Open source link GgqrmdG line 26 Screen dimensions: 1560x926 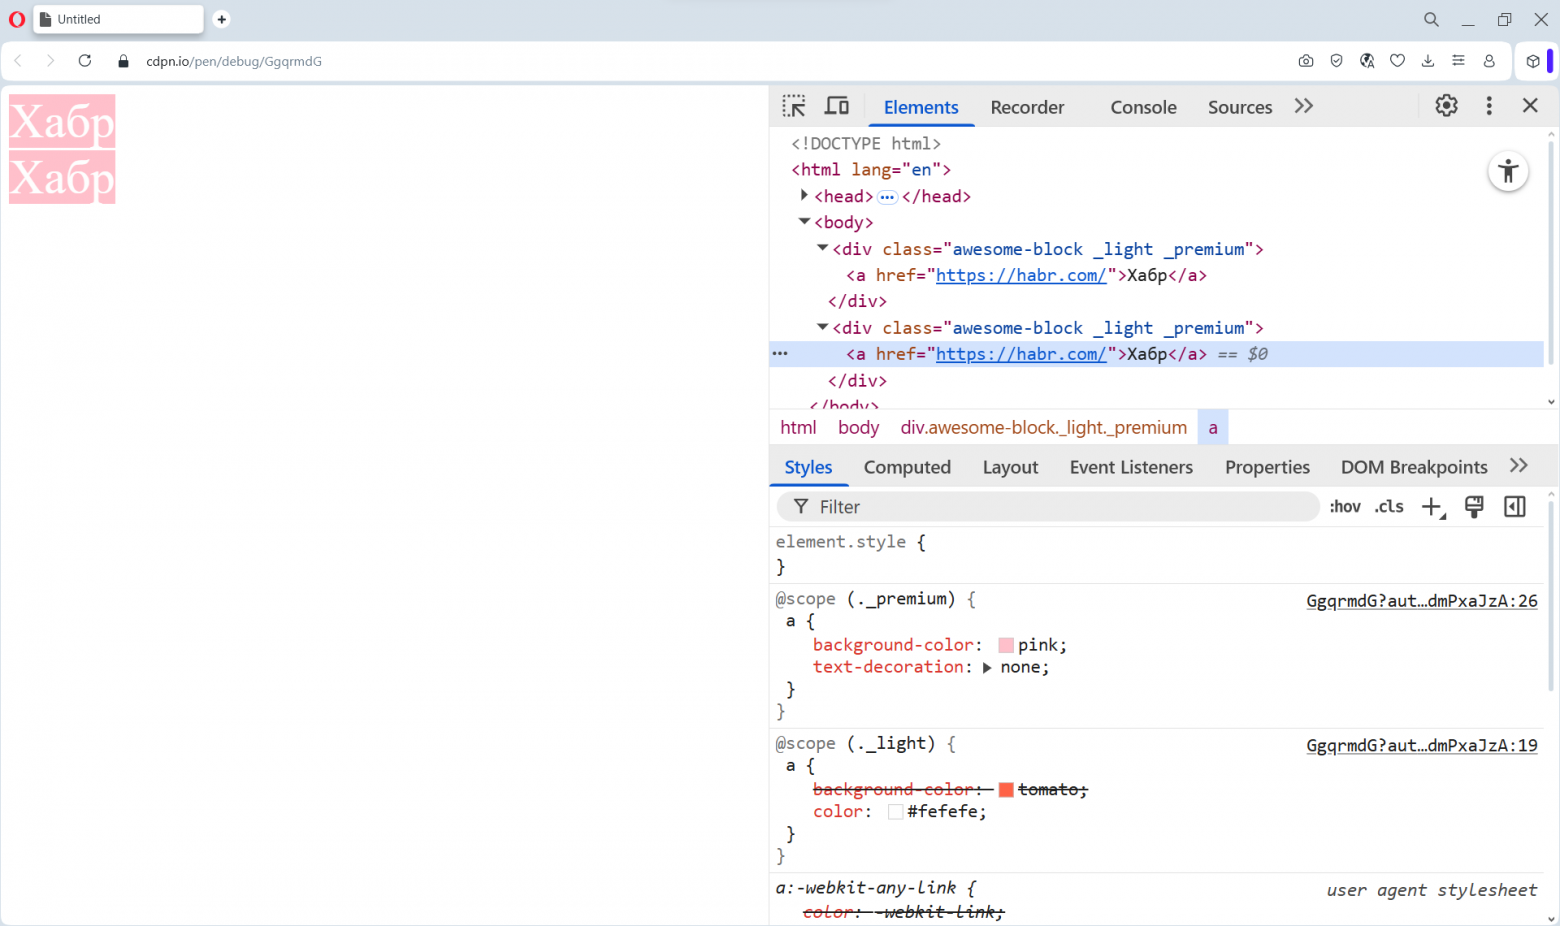point(1422,601)
